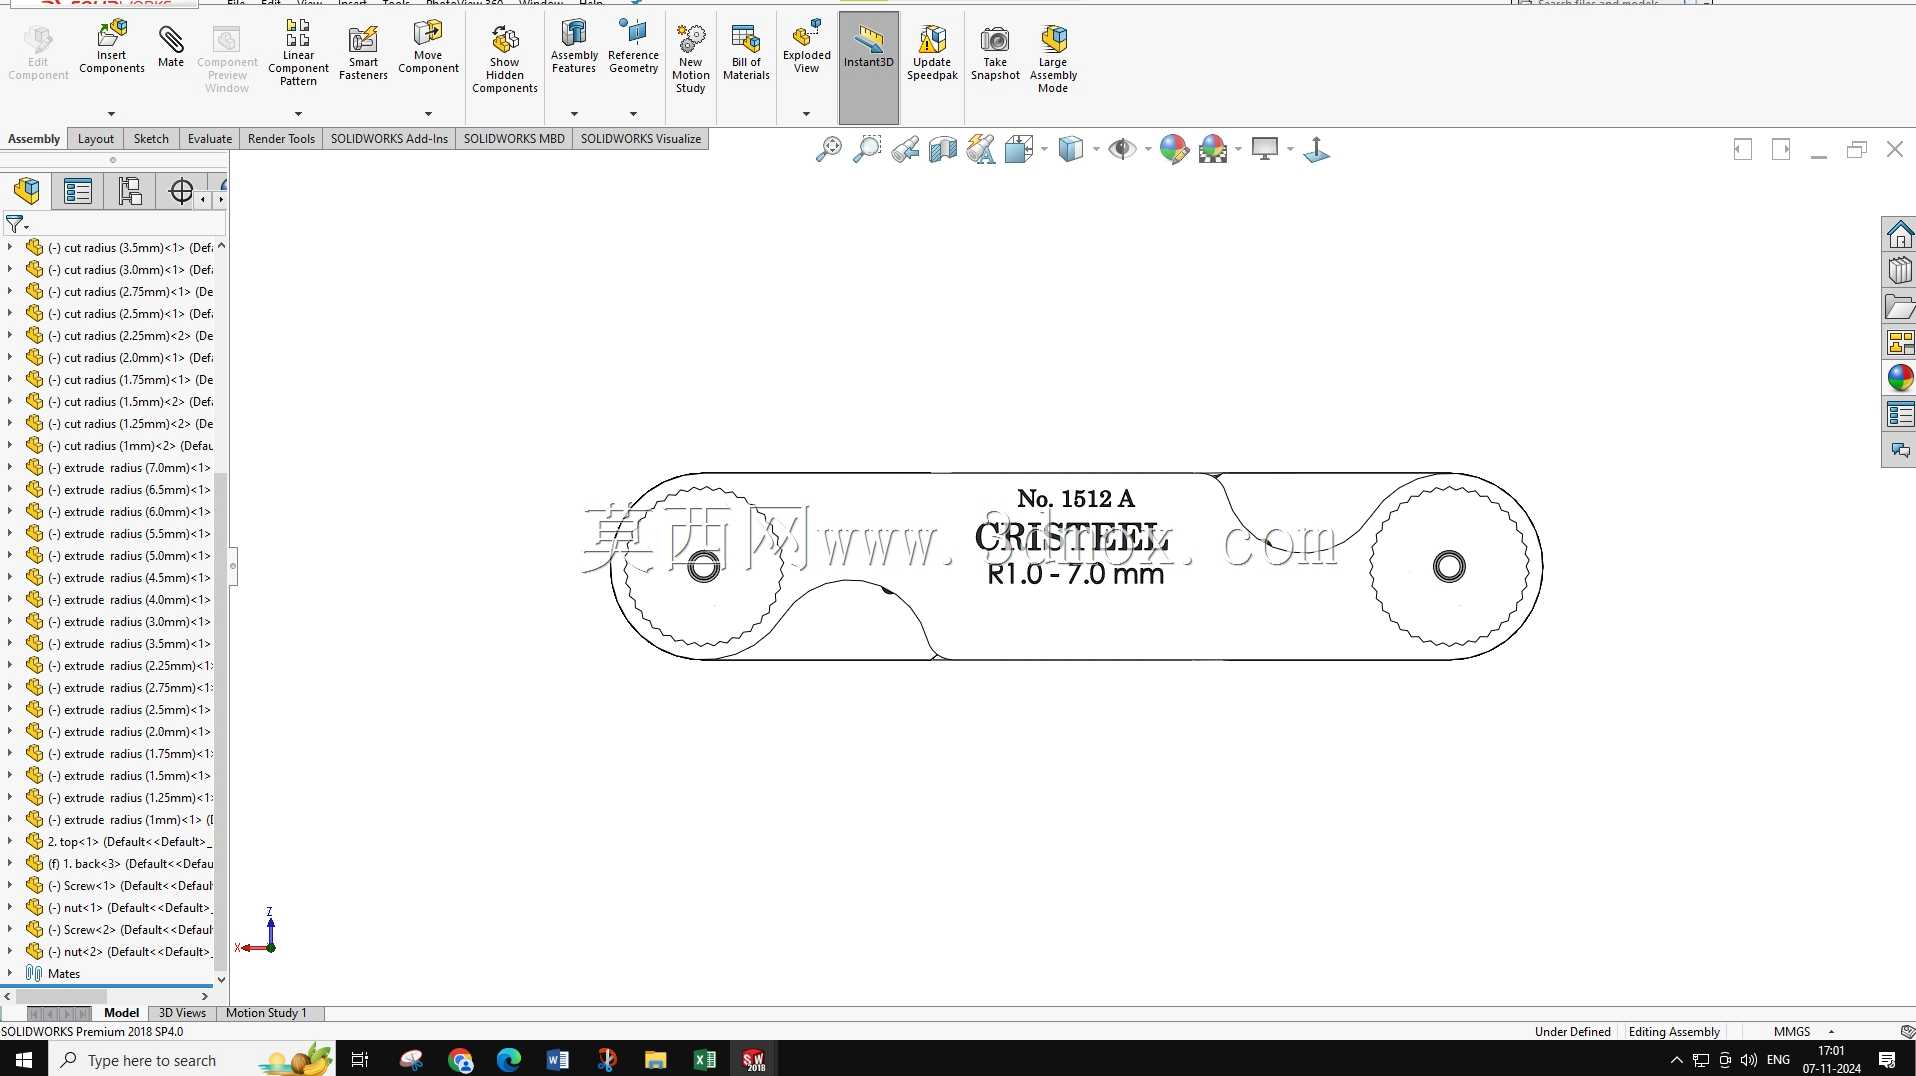The width and height of the screenshot is (1916, 1076).
Task: Open dropdown under Reference Geometry
Action: click(x=633, y=114)
